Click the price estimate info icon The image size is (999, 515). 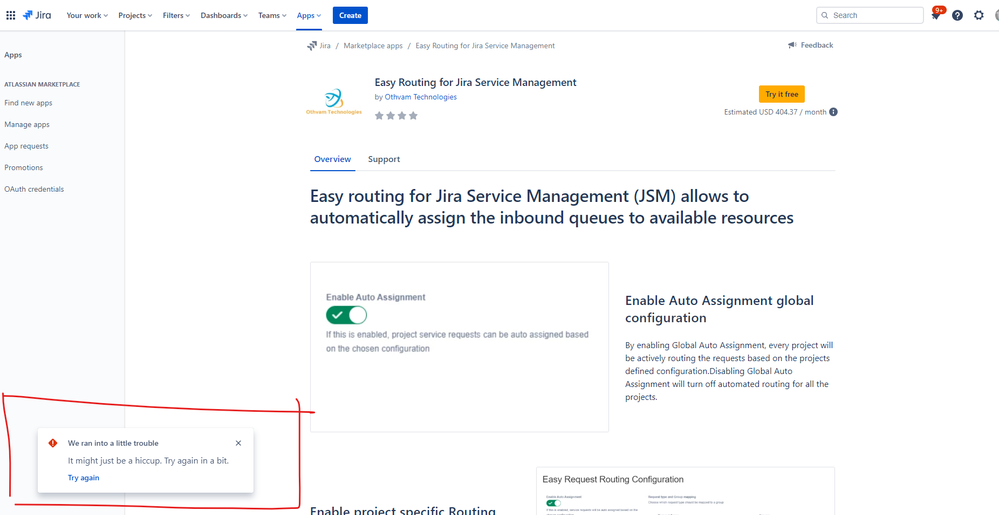tap(833, 112)
